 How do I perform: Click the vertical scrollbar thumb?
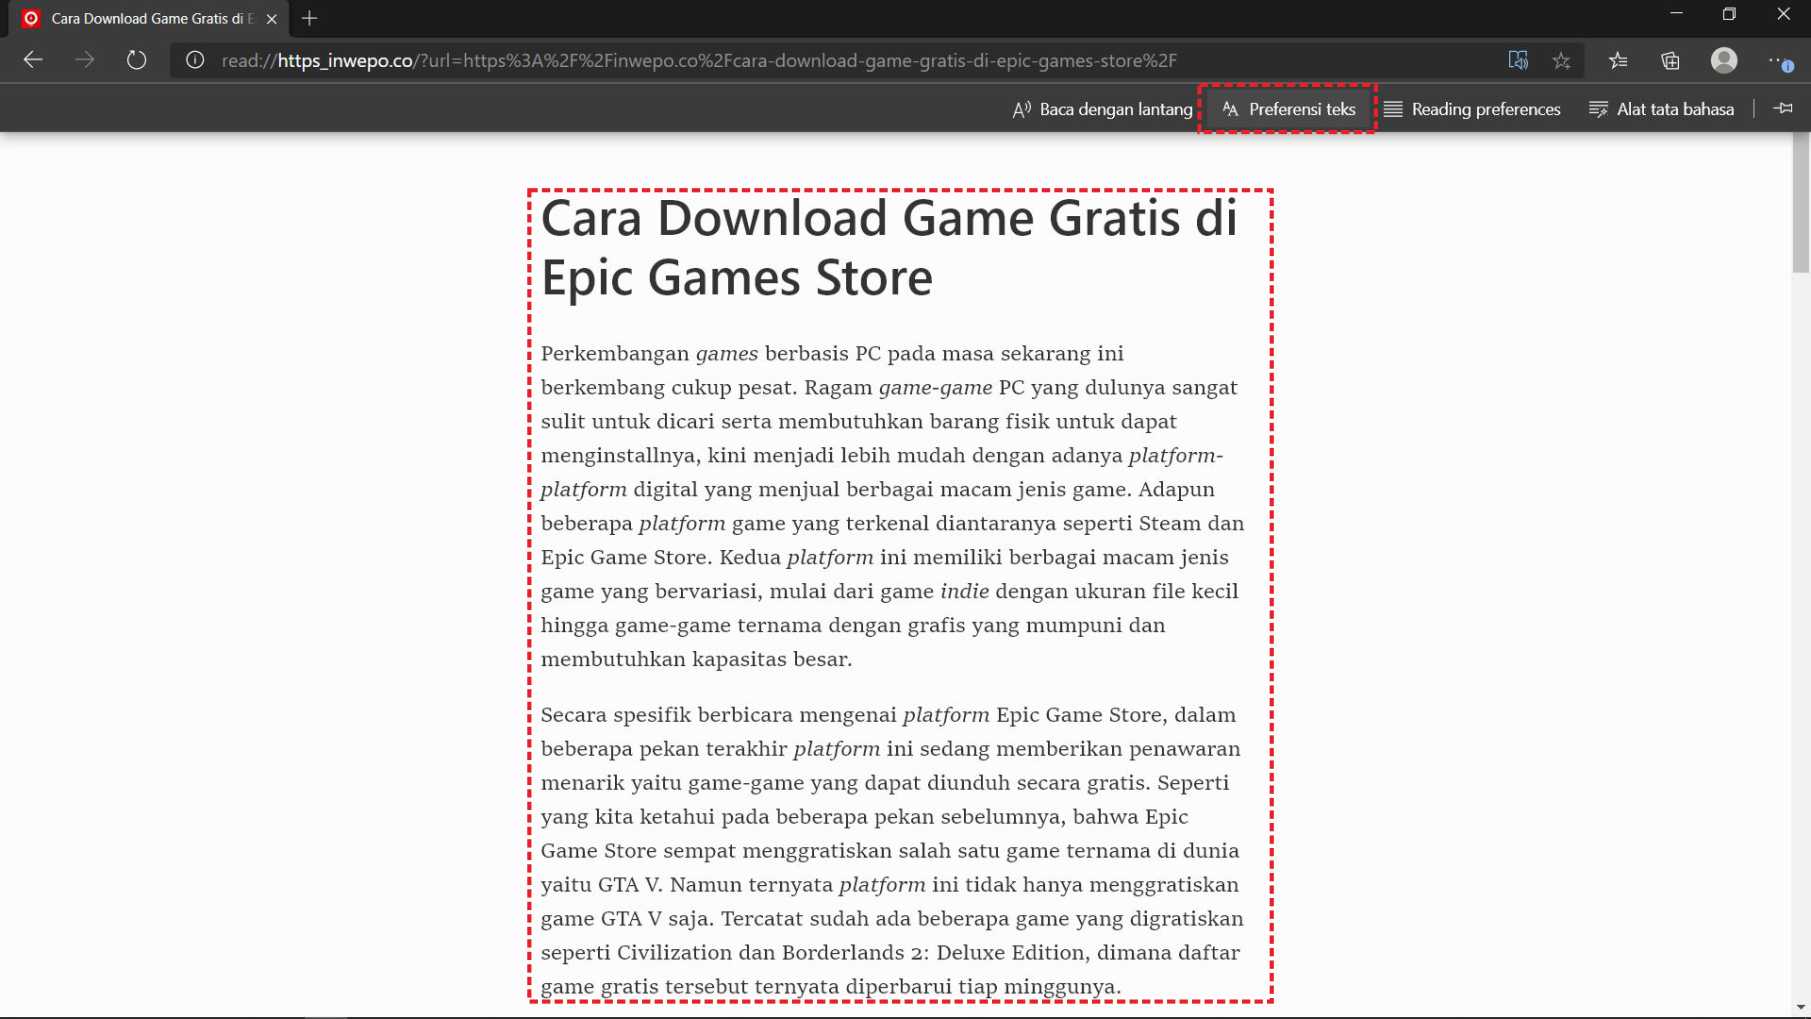(1801, 203)
